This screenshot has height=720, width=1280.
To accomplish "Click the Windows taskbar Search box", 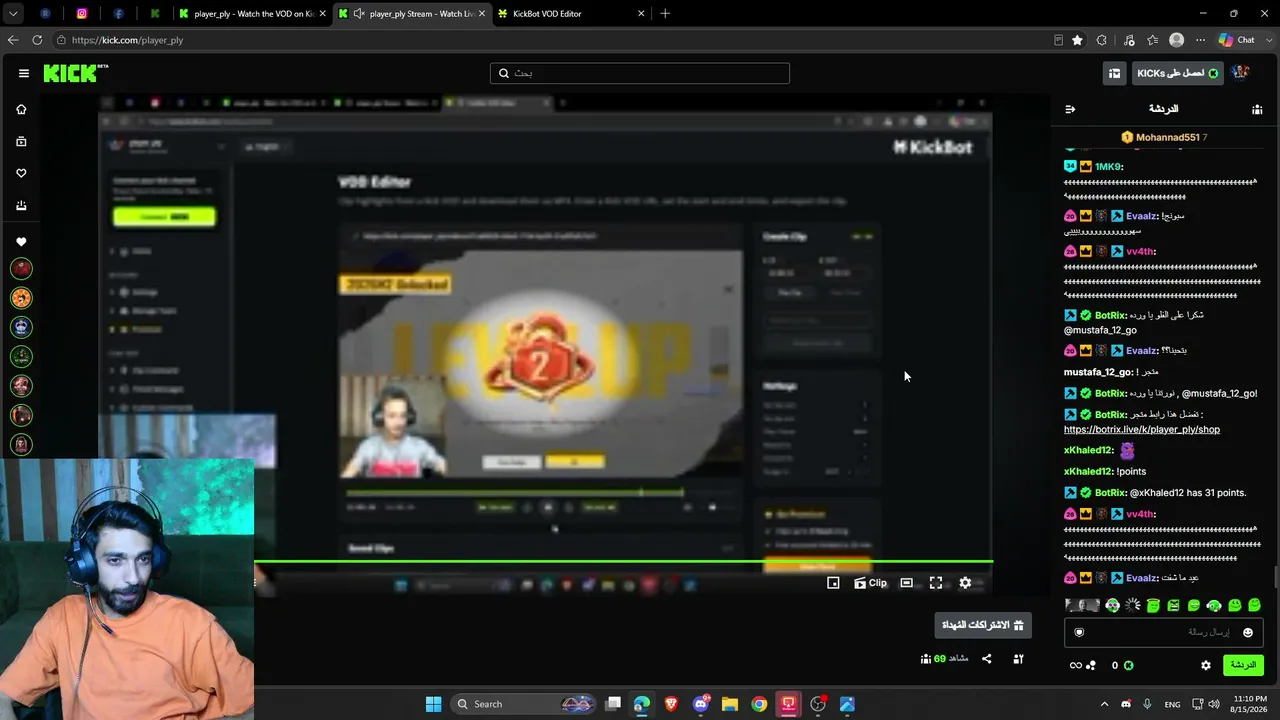I will 524,704.
